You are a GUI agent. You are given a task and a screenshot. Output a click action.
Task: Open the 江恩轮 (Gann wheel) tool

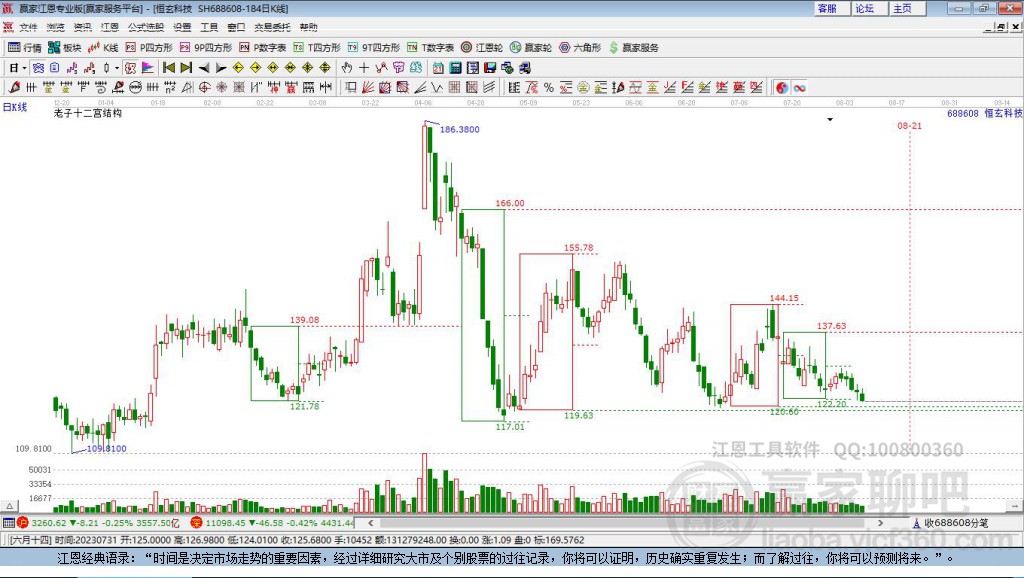point(482,47)
